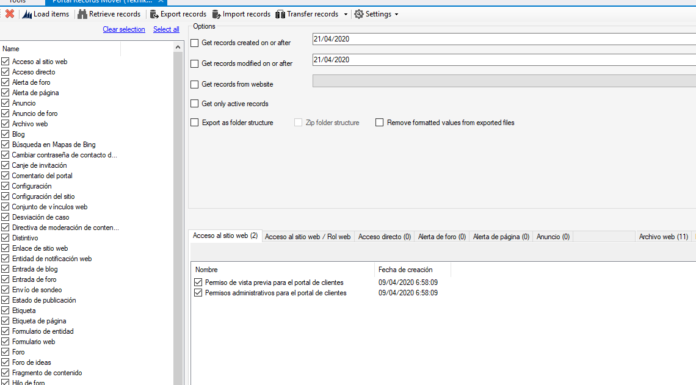The height and width of the screenshot is (385, 696).
Task: Enable Get records created on or after
Action: click(194, 43)
